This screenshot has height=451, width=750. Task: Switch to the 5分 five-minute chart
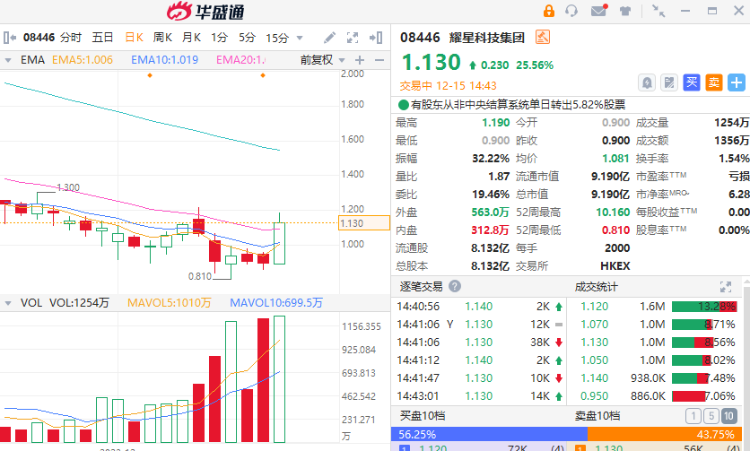click(247, 37)
